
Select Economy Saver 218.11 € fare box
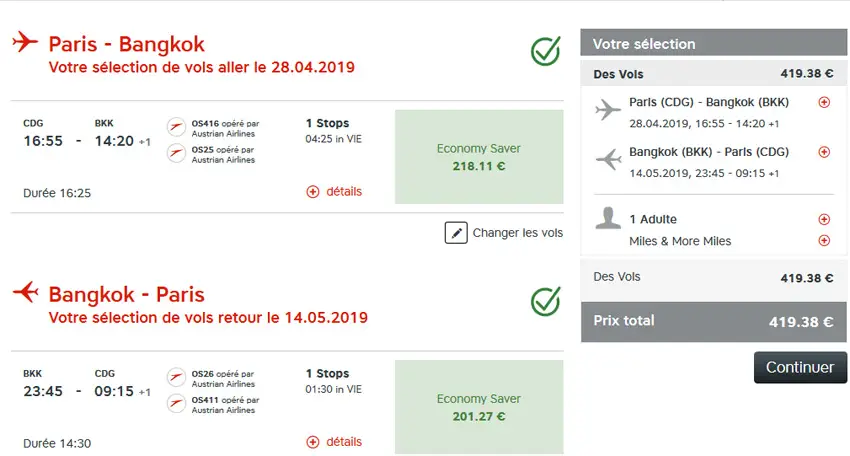[x=479, y=157]
